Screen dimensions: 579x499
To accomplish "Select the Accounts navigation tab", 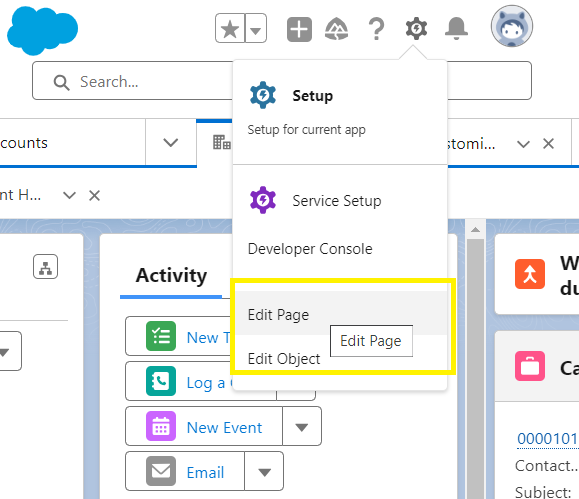I will (x=72, y=143).
